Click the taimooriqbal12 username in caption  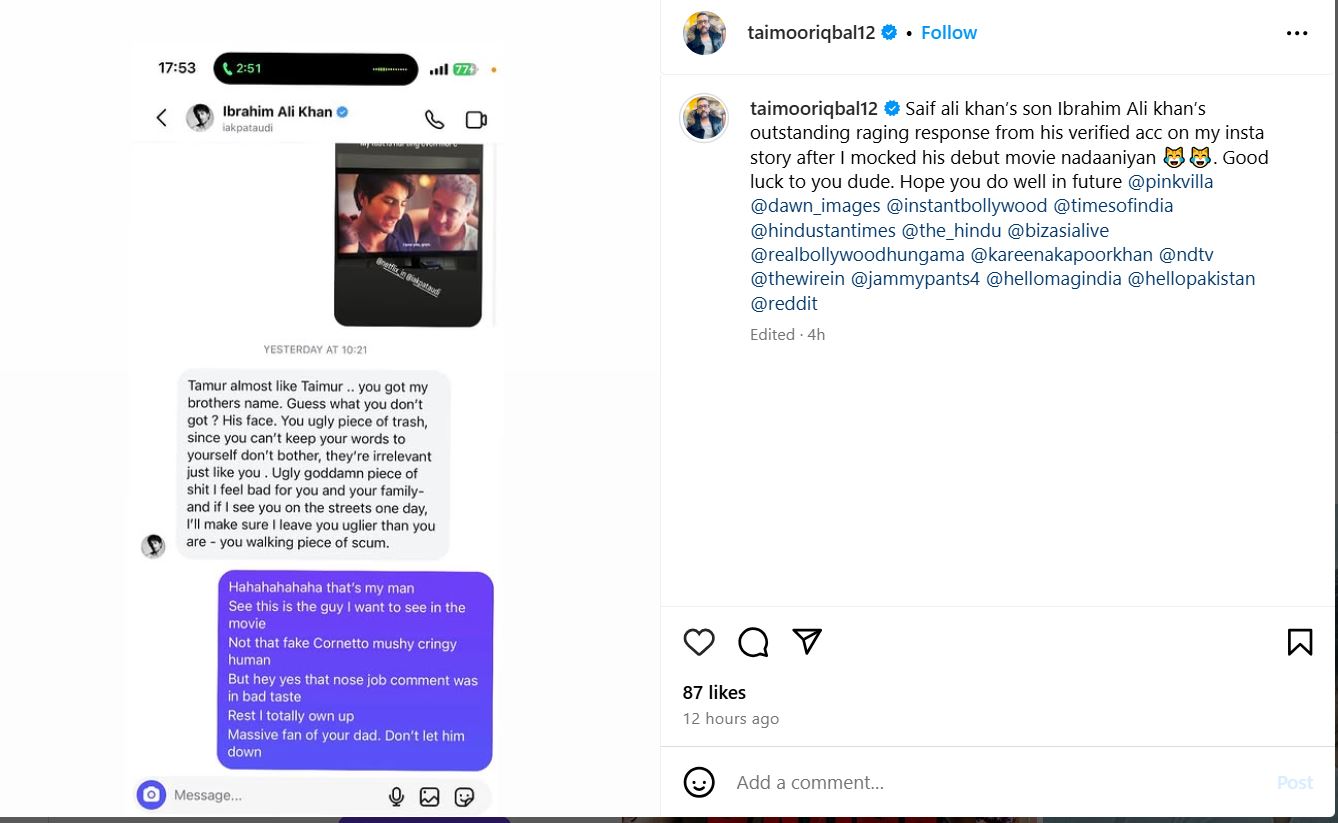click(x=814, y=108)
